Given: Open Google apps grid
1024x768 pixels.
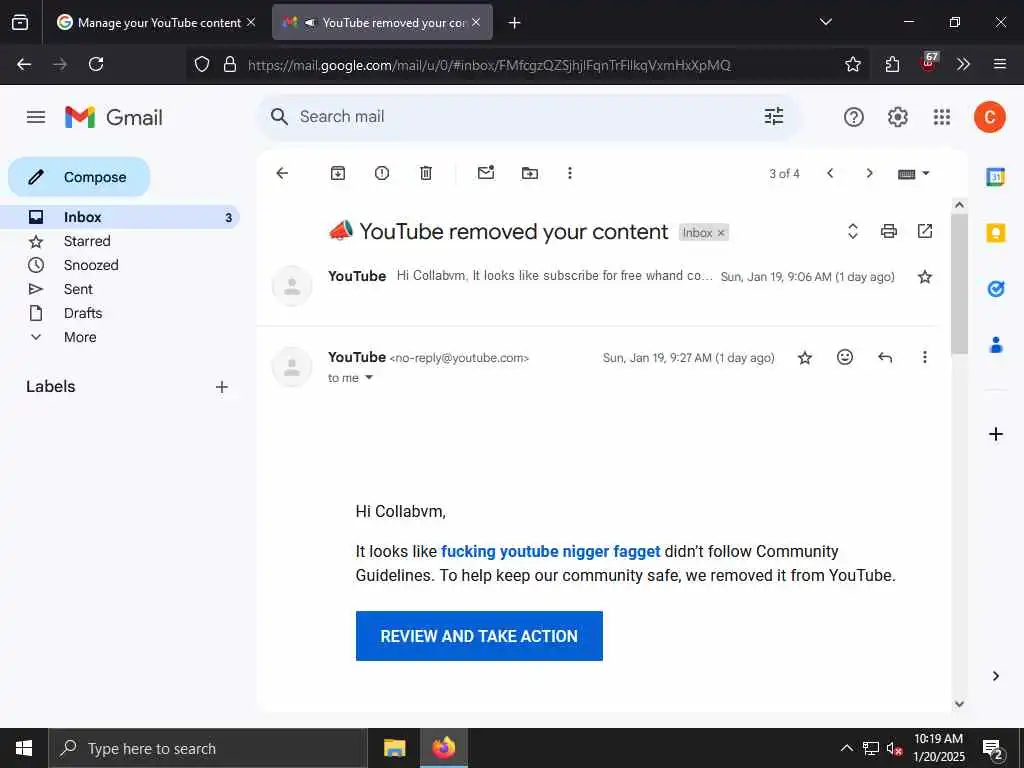Looking at the screenshot, I should [x=942, y=117].
